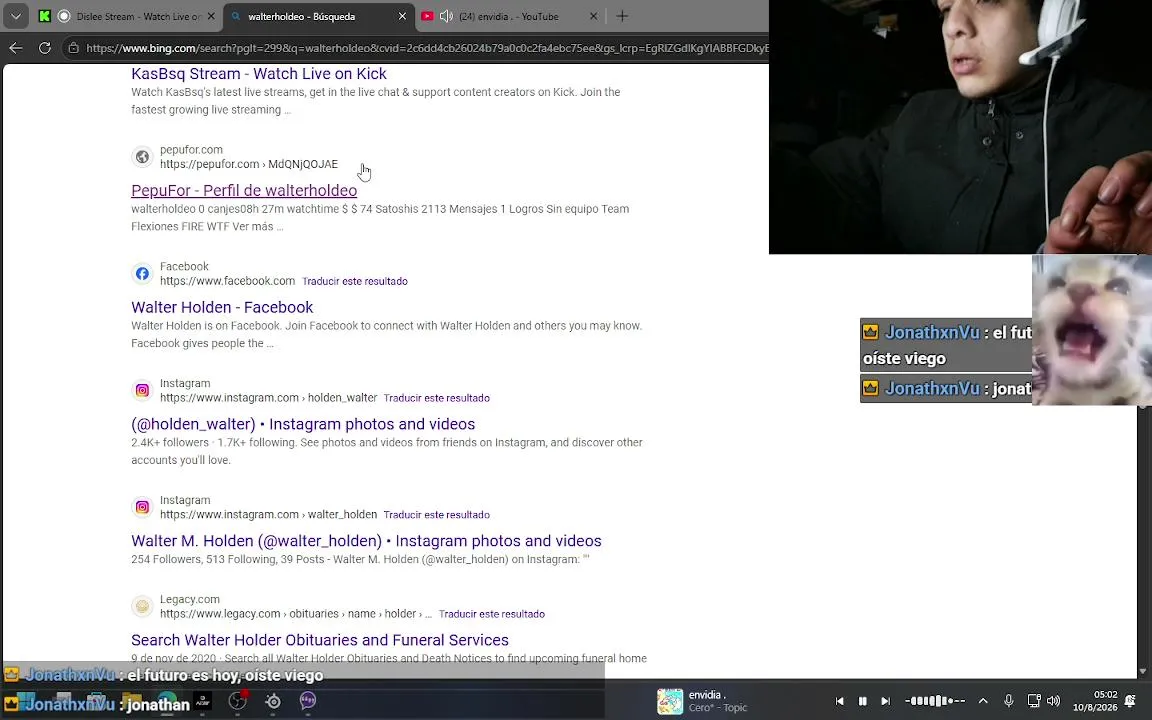Expand the system tray hidden icons chevron
This screenshot has height=720, width=1152.
coord(983,701)
